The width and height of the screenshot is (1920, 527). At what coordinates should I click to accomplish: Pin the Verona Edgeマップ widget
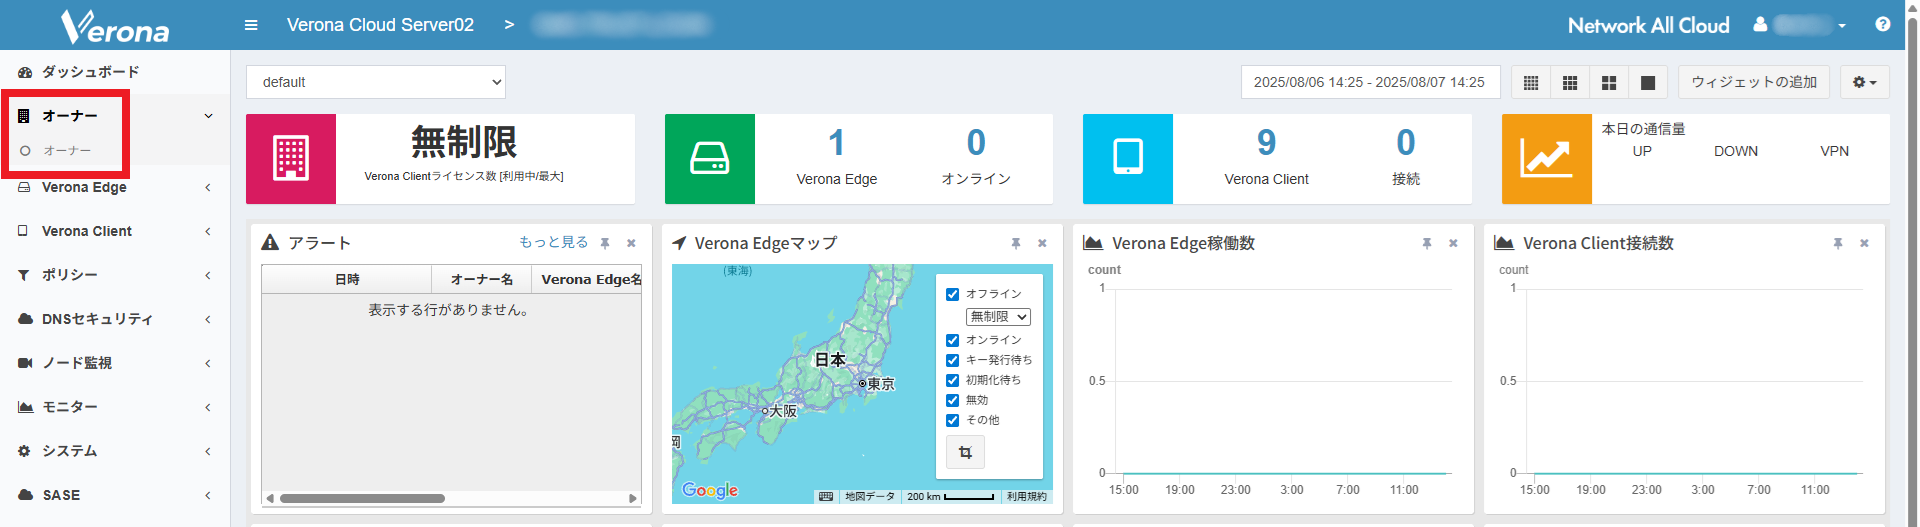1016,243
